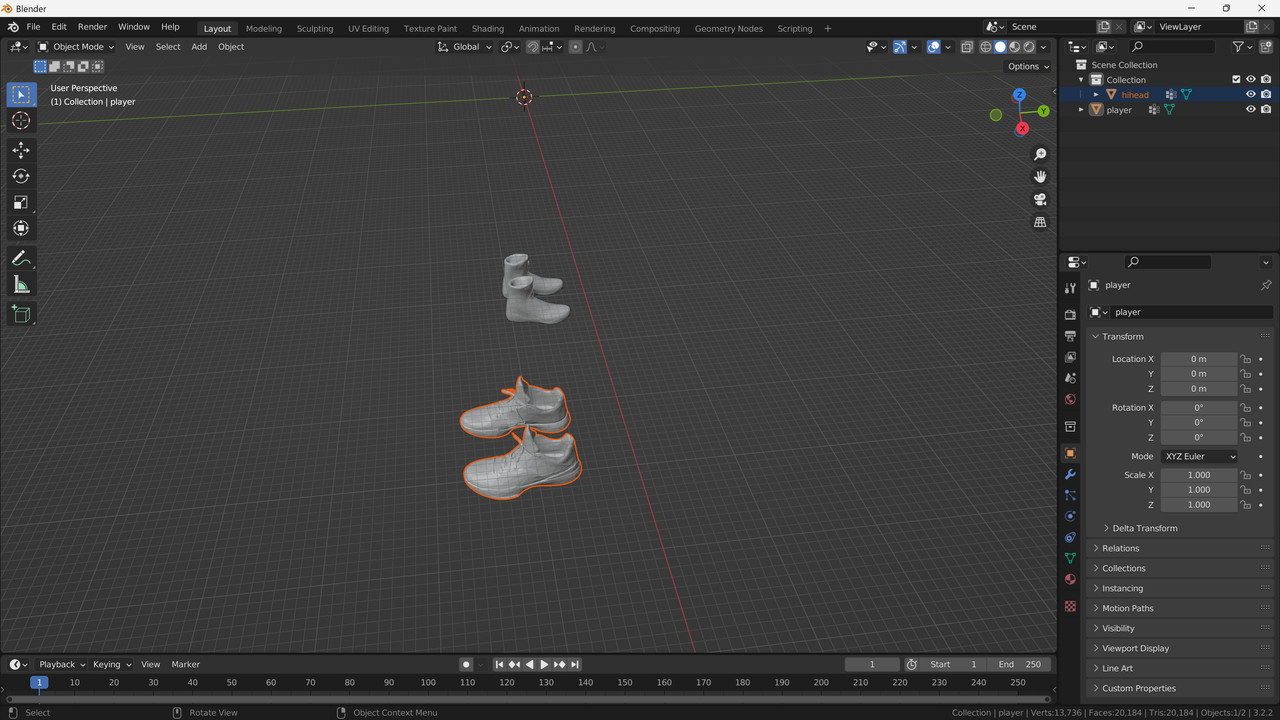Open the Render menu
The width and height of the screenshot is (1280, 720).
coord(92,27)
